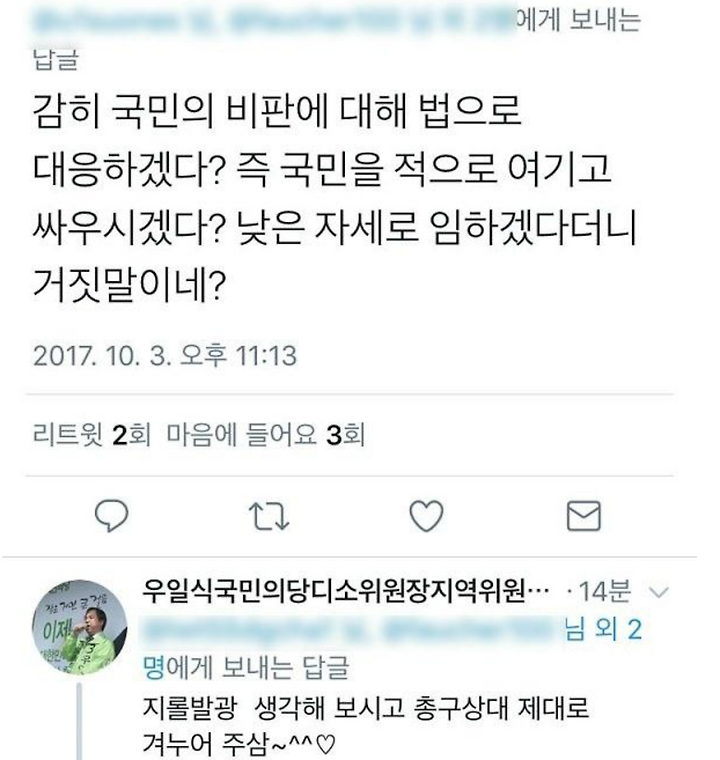Open profile name 우일식국민의당디소위원장지역위원…
Screen dimensions: 720x760
(346, 591)
